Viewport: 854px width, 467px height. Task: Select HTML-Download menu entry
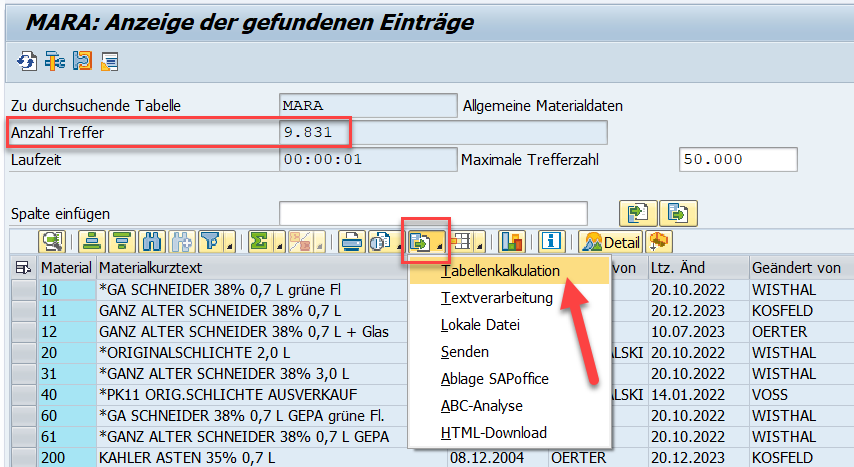494,433
